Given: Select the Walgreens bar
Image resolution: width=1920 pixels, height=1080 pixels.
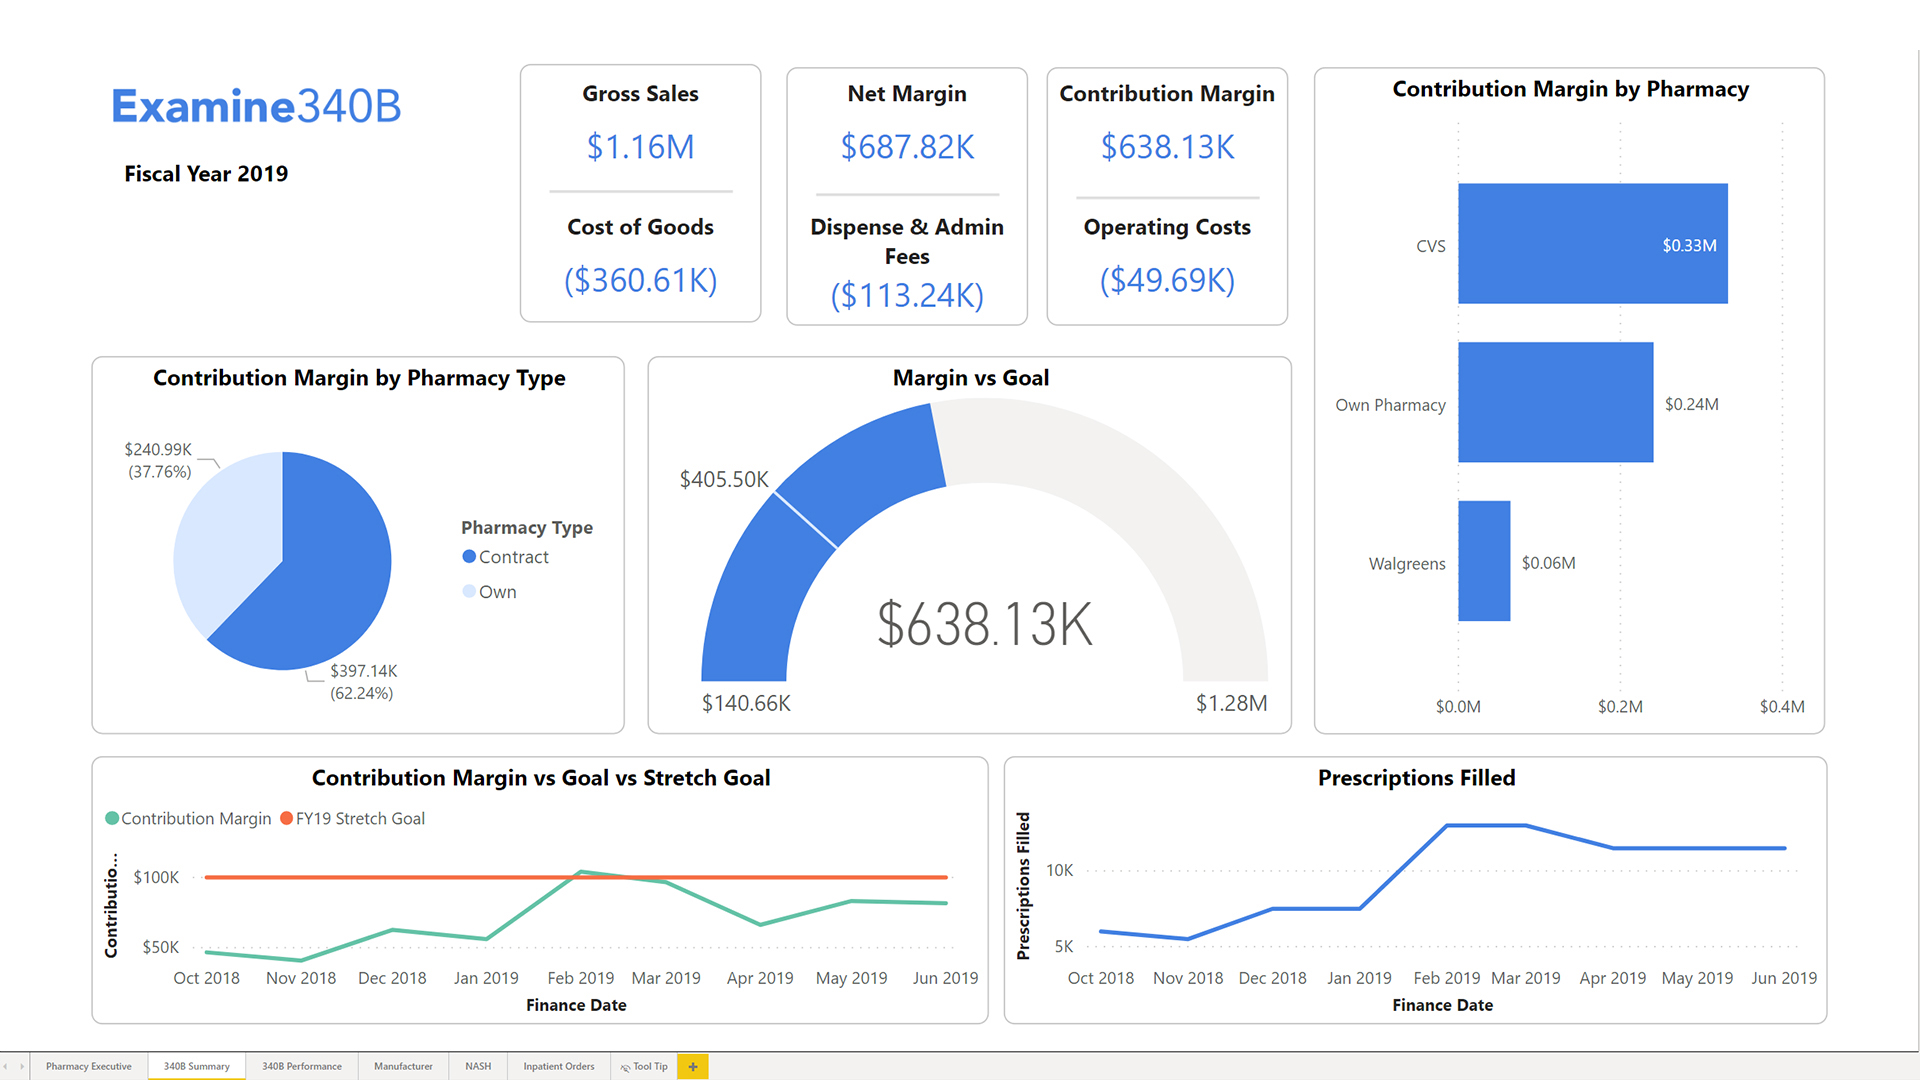Looking at the screenshot, I should pos(1484,561).
